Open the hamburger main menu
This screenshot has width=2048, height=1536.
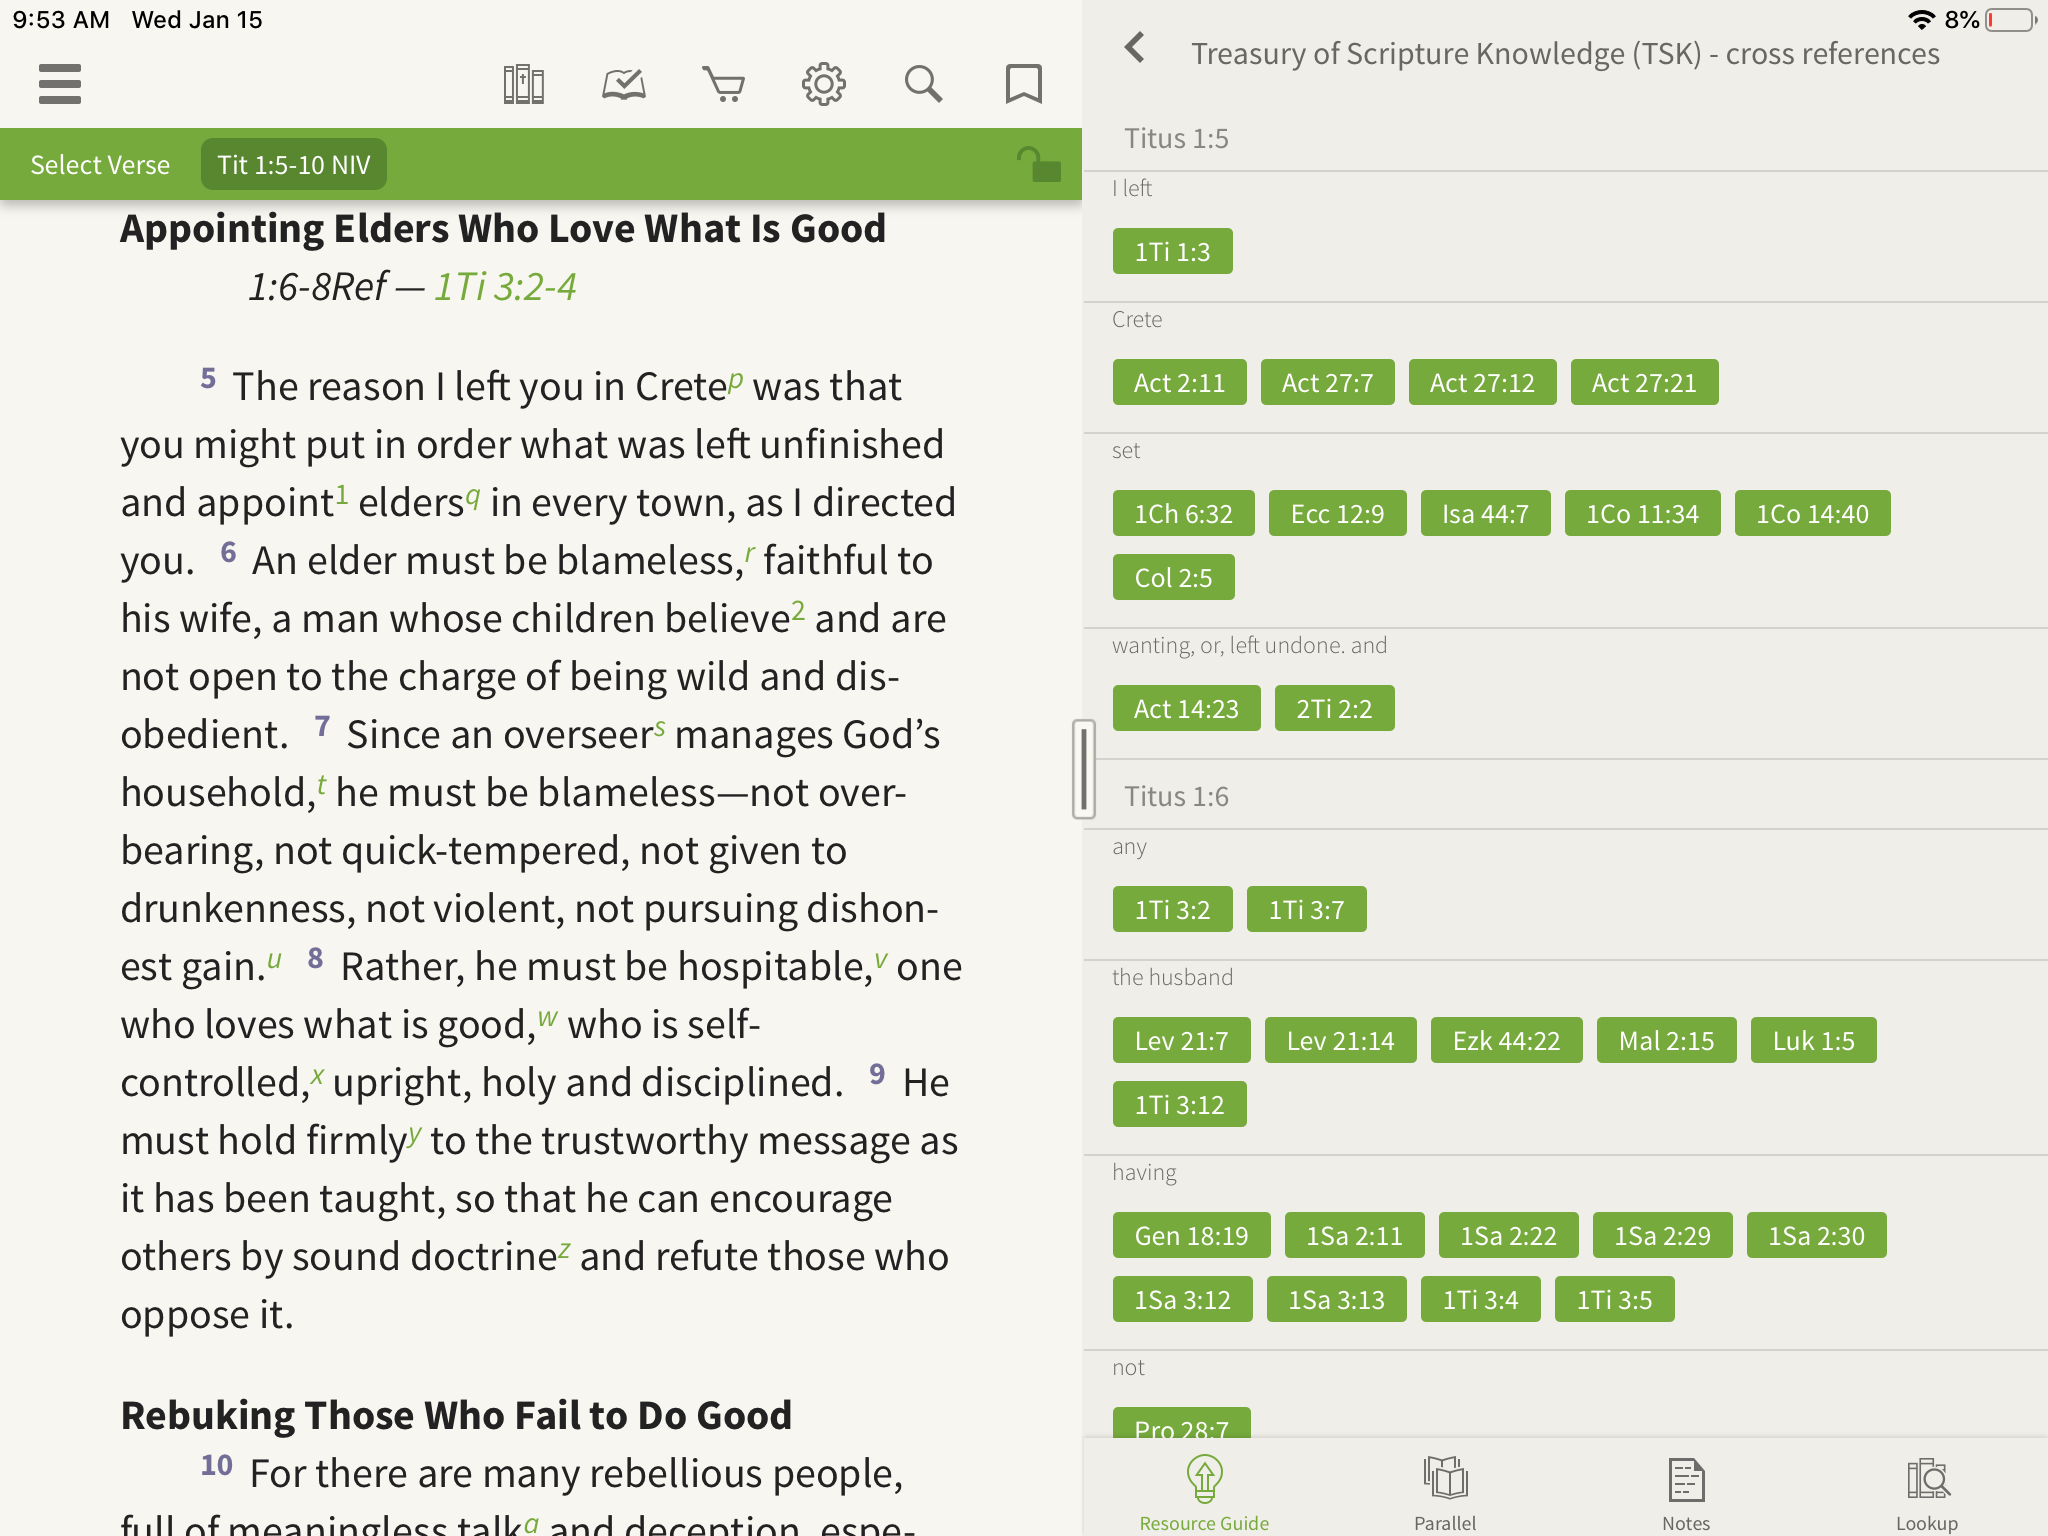point(60,84)
